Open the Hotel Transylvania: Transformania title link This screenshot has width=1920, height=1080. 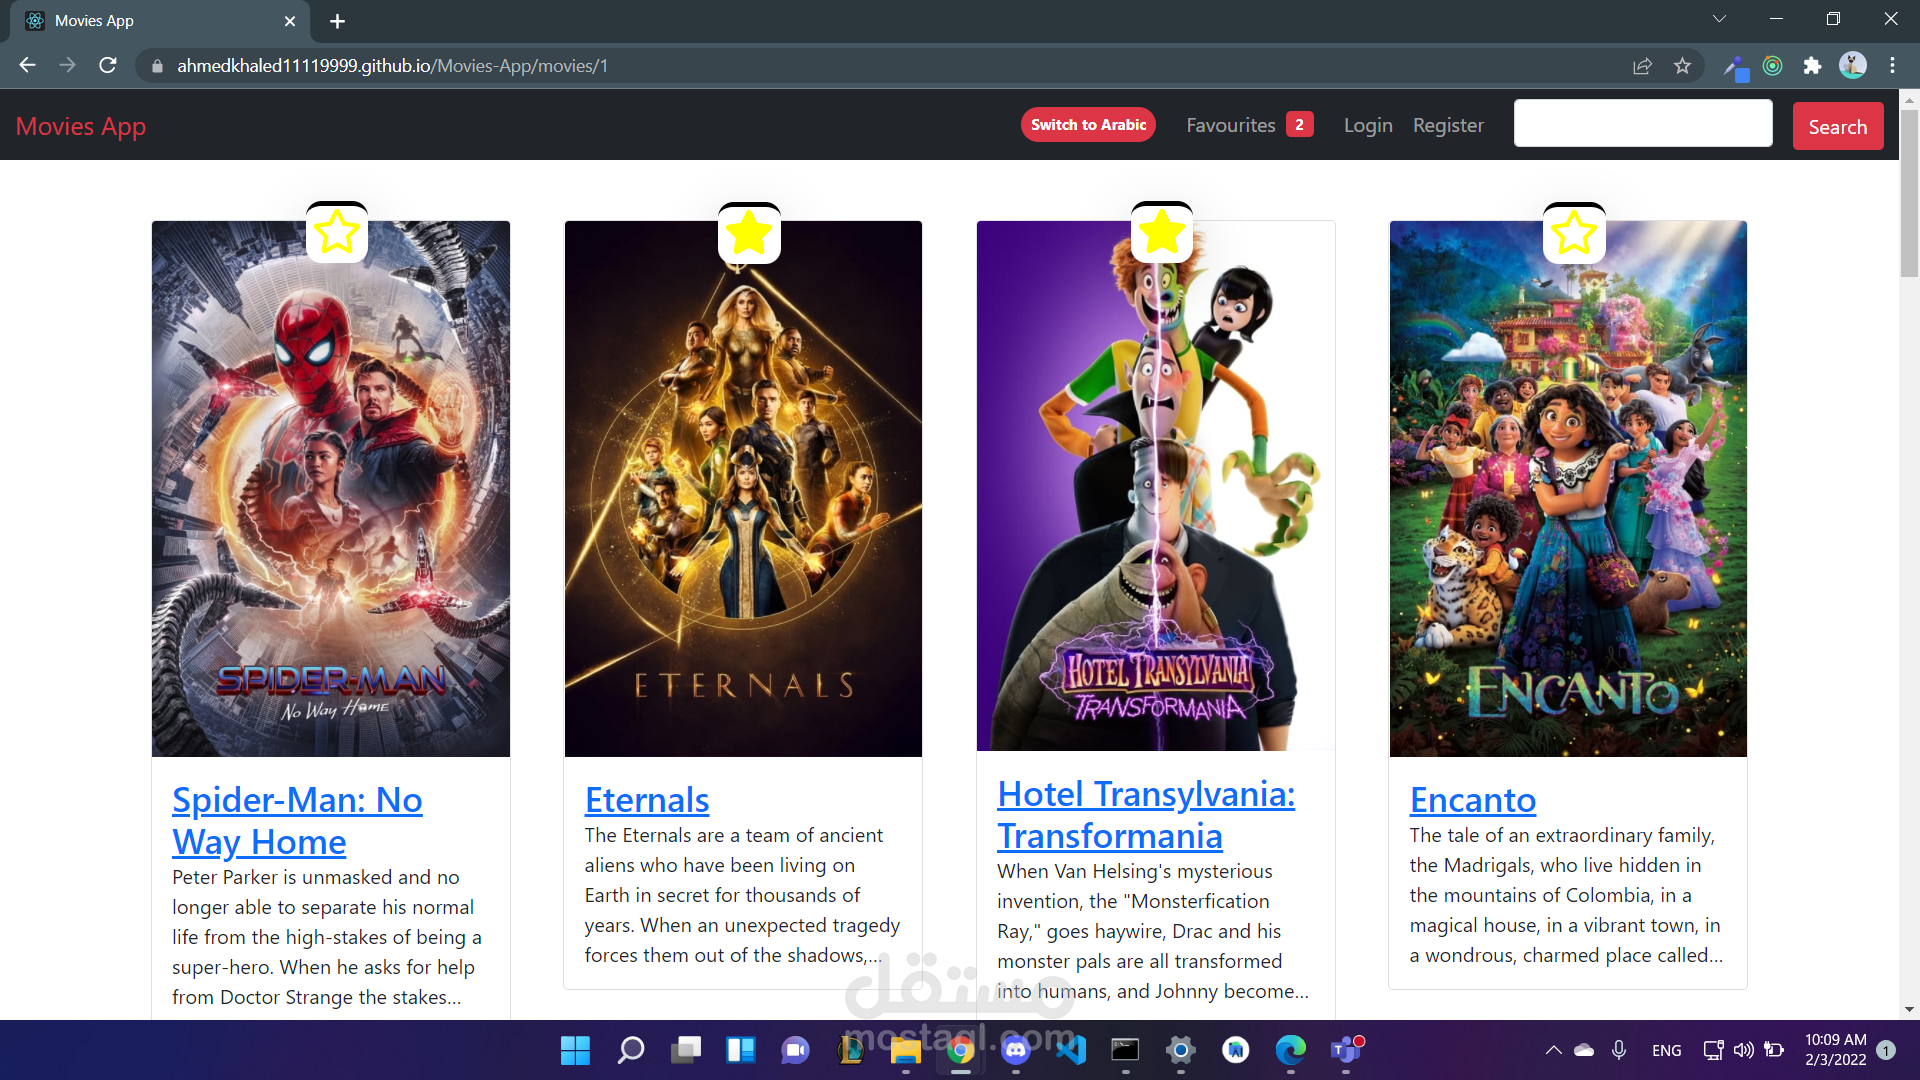(x=1146, y=814)
